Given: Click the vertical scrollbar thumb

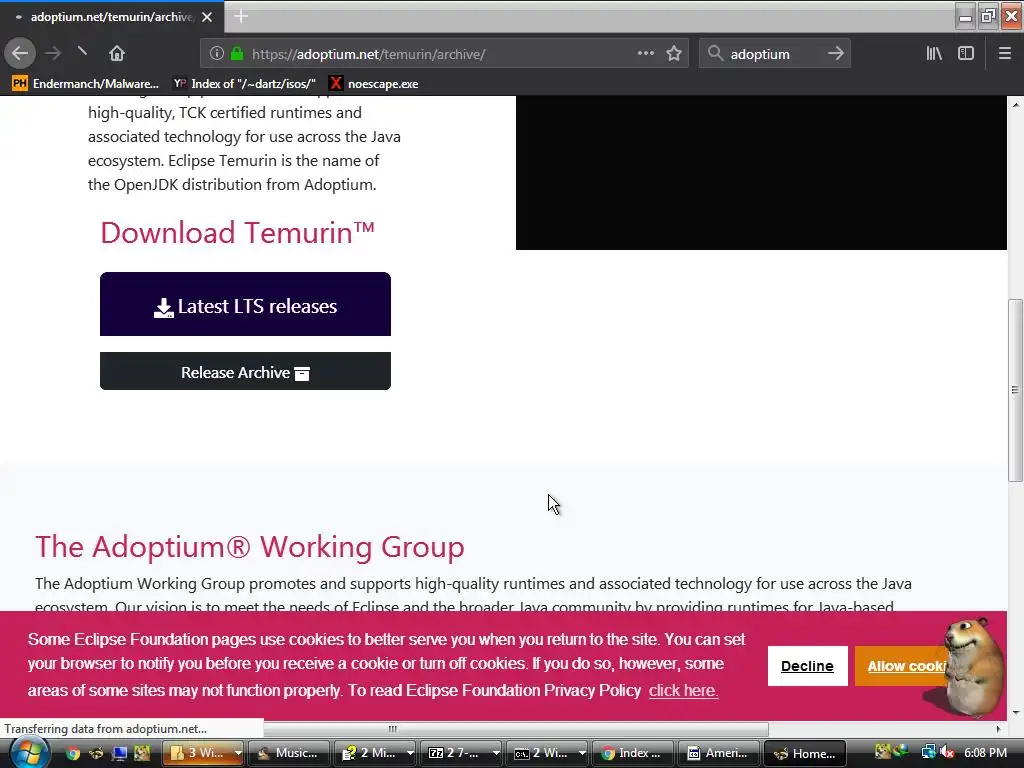Looking at the screenshot, I should [1015, 390].
